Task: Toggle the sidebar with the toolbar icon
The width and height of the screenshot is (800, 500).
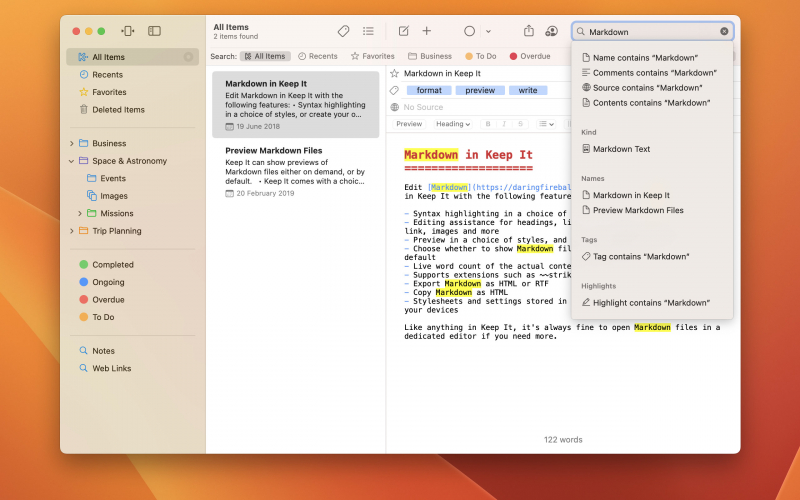Action: (x=154, y=31)
